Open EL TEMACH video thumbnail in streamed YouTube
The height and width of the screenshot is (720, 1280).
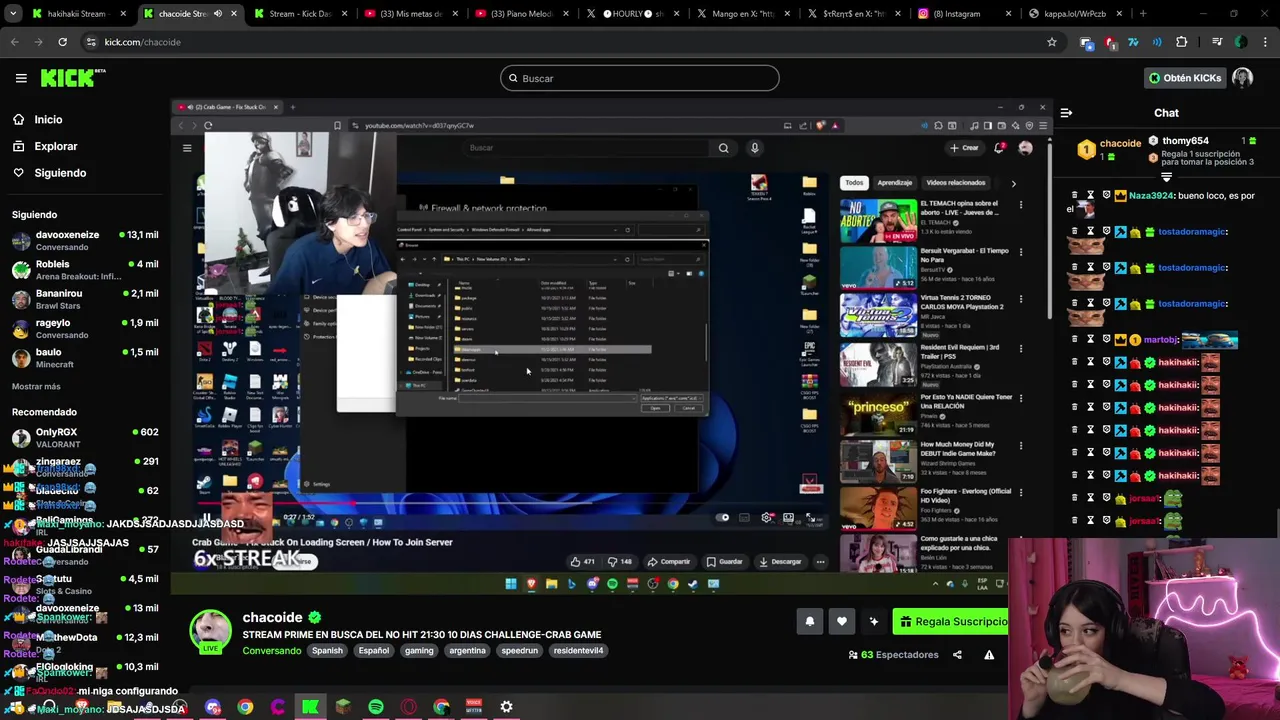(878, 221)
